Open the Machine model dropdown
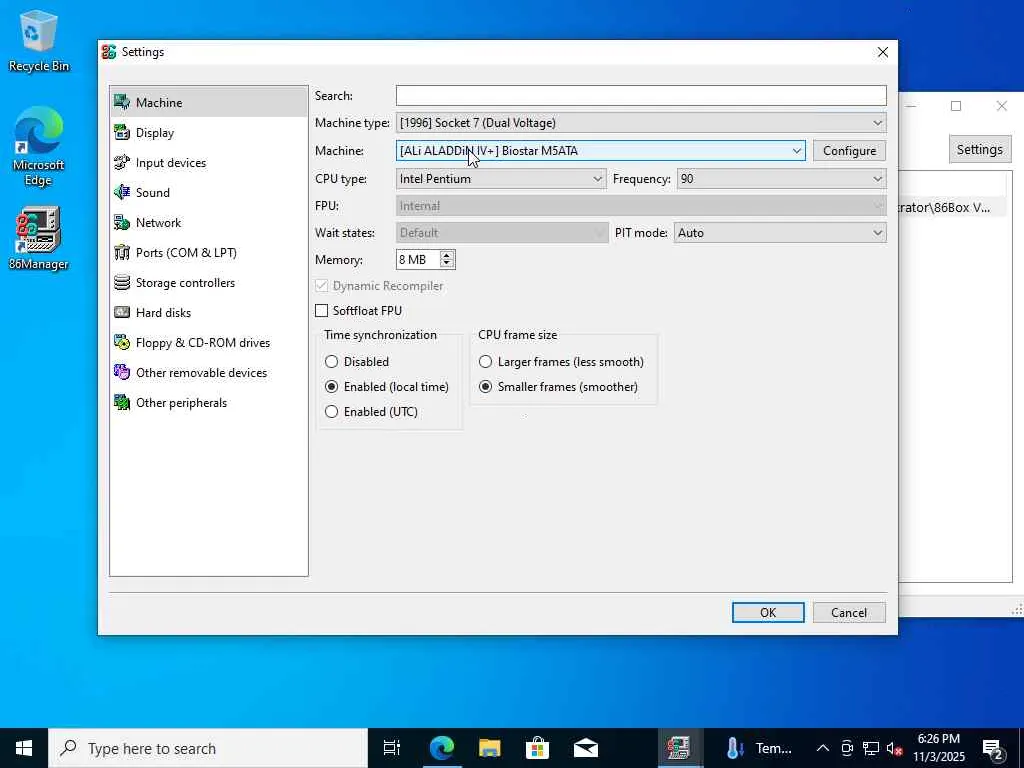 [600, 150]
